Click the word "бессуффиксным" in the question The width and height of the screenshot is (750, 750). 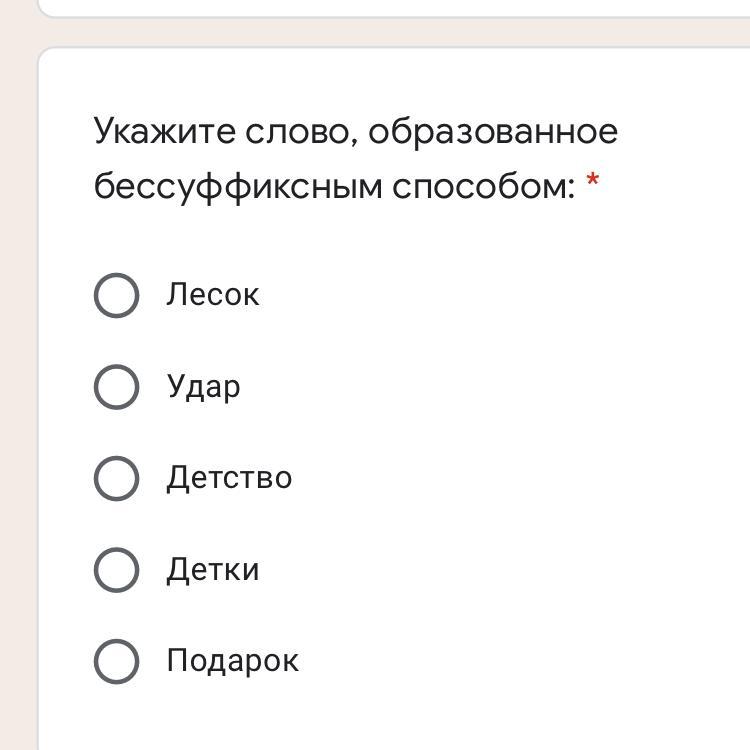238,186
